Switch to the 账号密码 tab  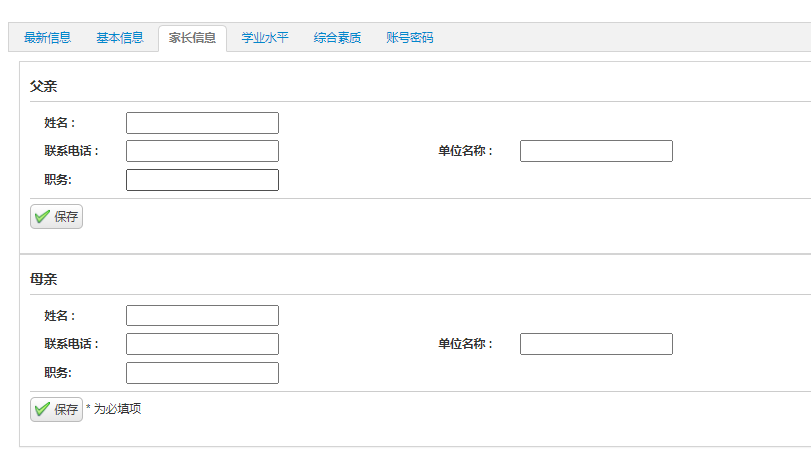(x=410, y=38)
